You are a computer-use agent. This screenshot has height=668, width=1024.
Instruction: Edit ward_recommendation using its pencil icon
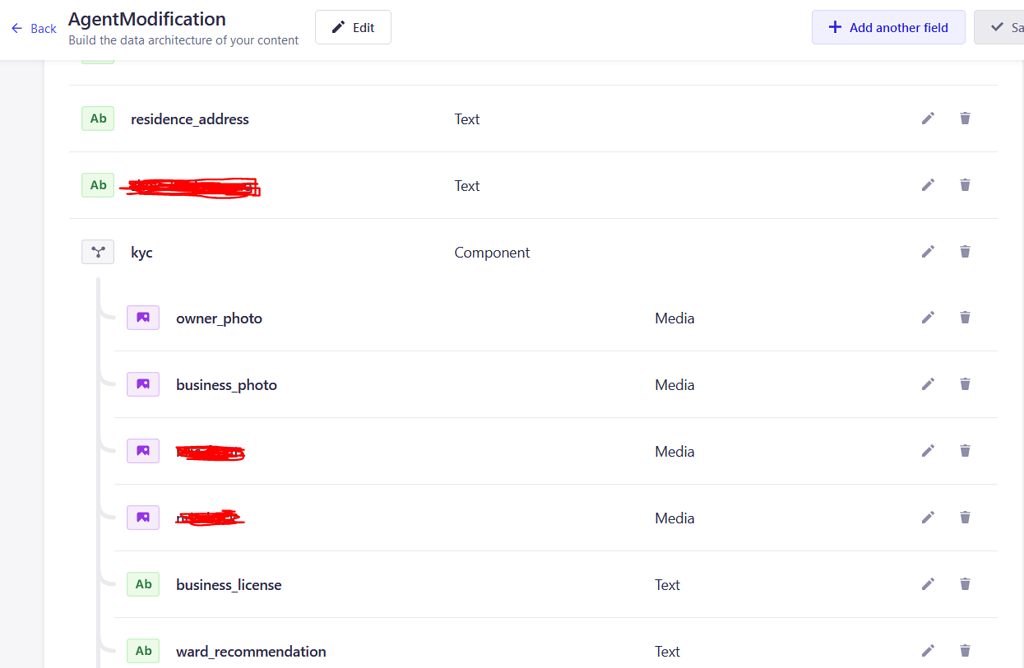point(928,651)
